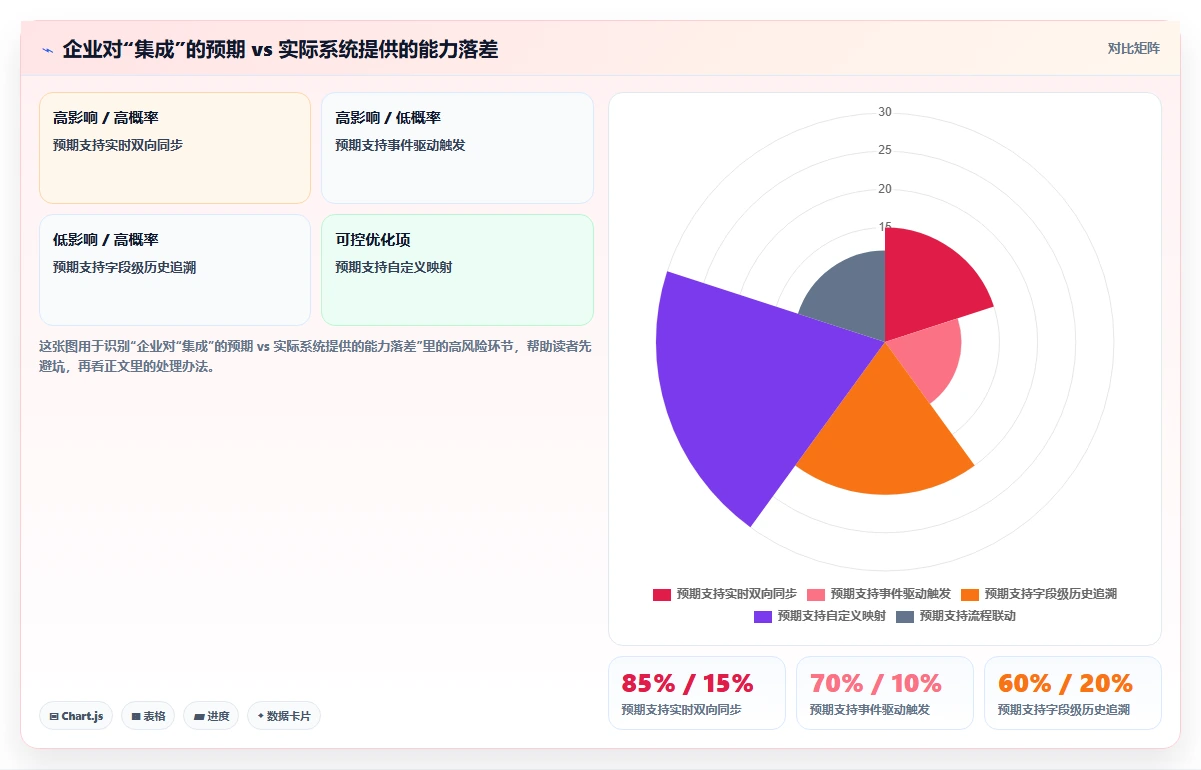Click the axis label 20 on the chart

click(x=885, y=189)
